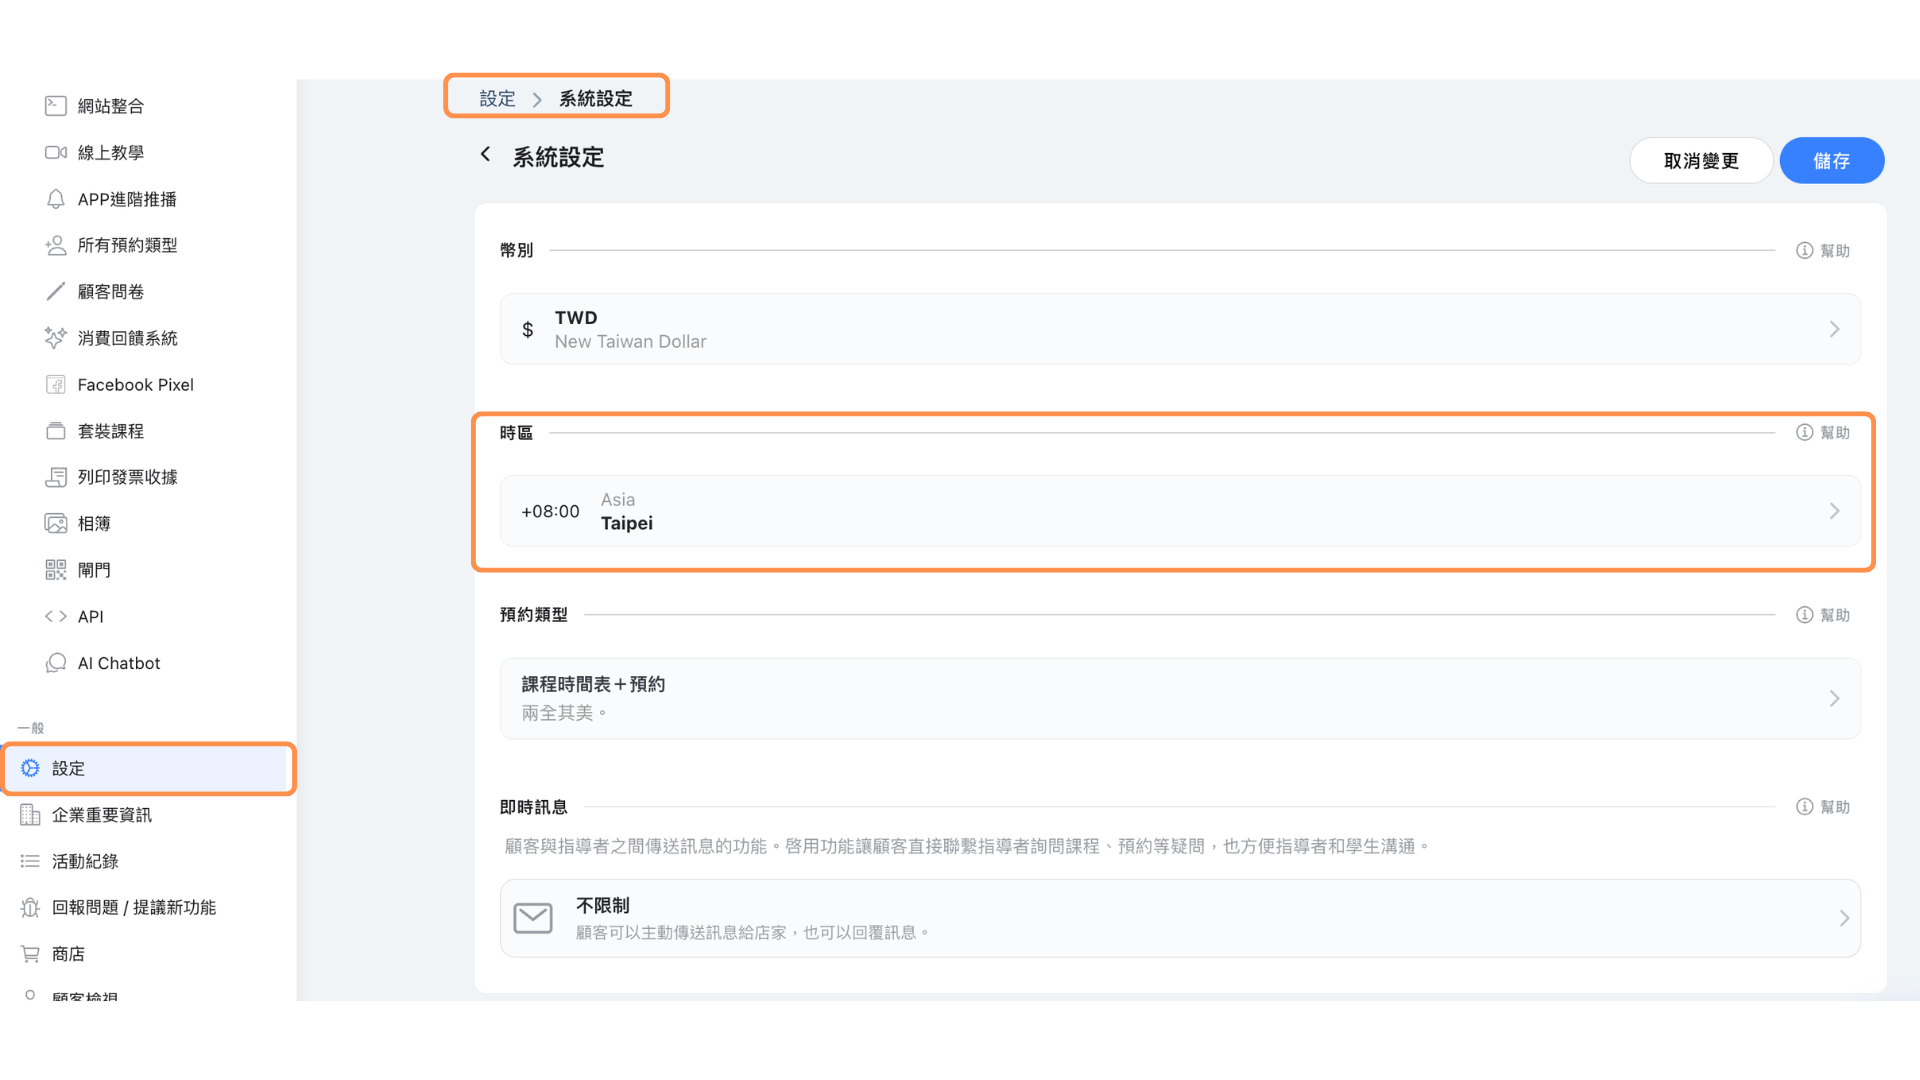Viewport: 1920px width, 1080px height.
Task: Click the envelope icon in 不限制 row
Action: point(533,918)
